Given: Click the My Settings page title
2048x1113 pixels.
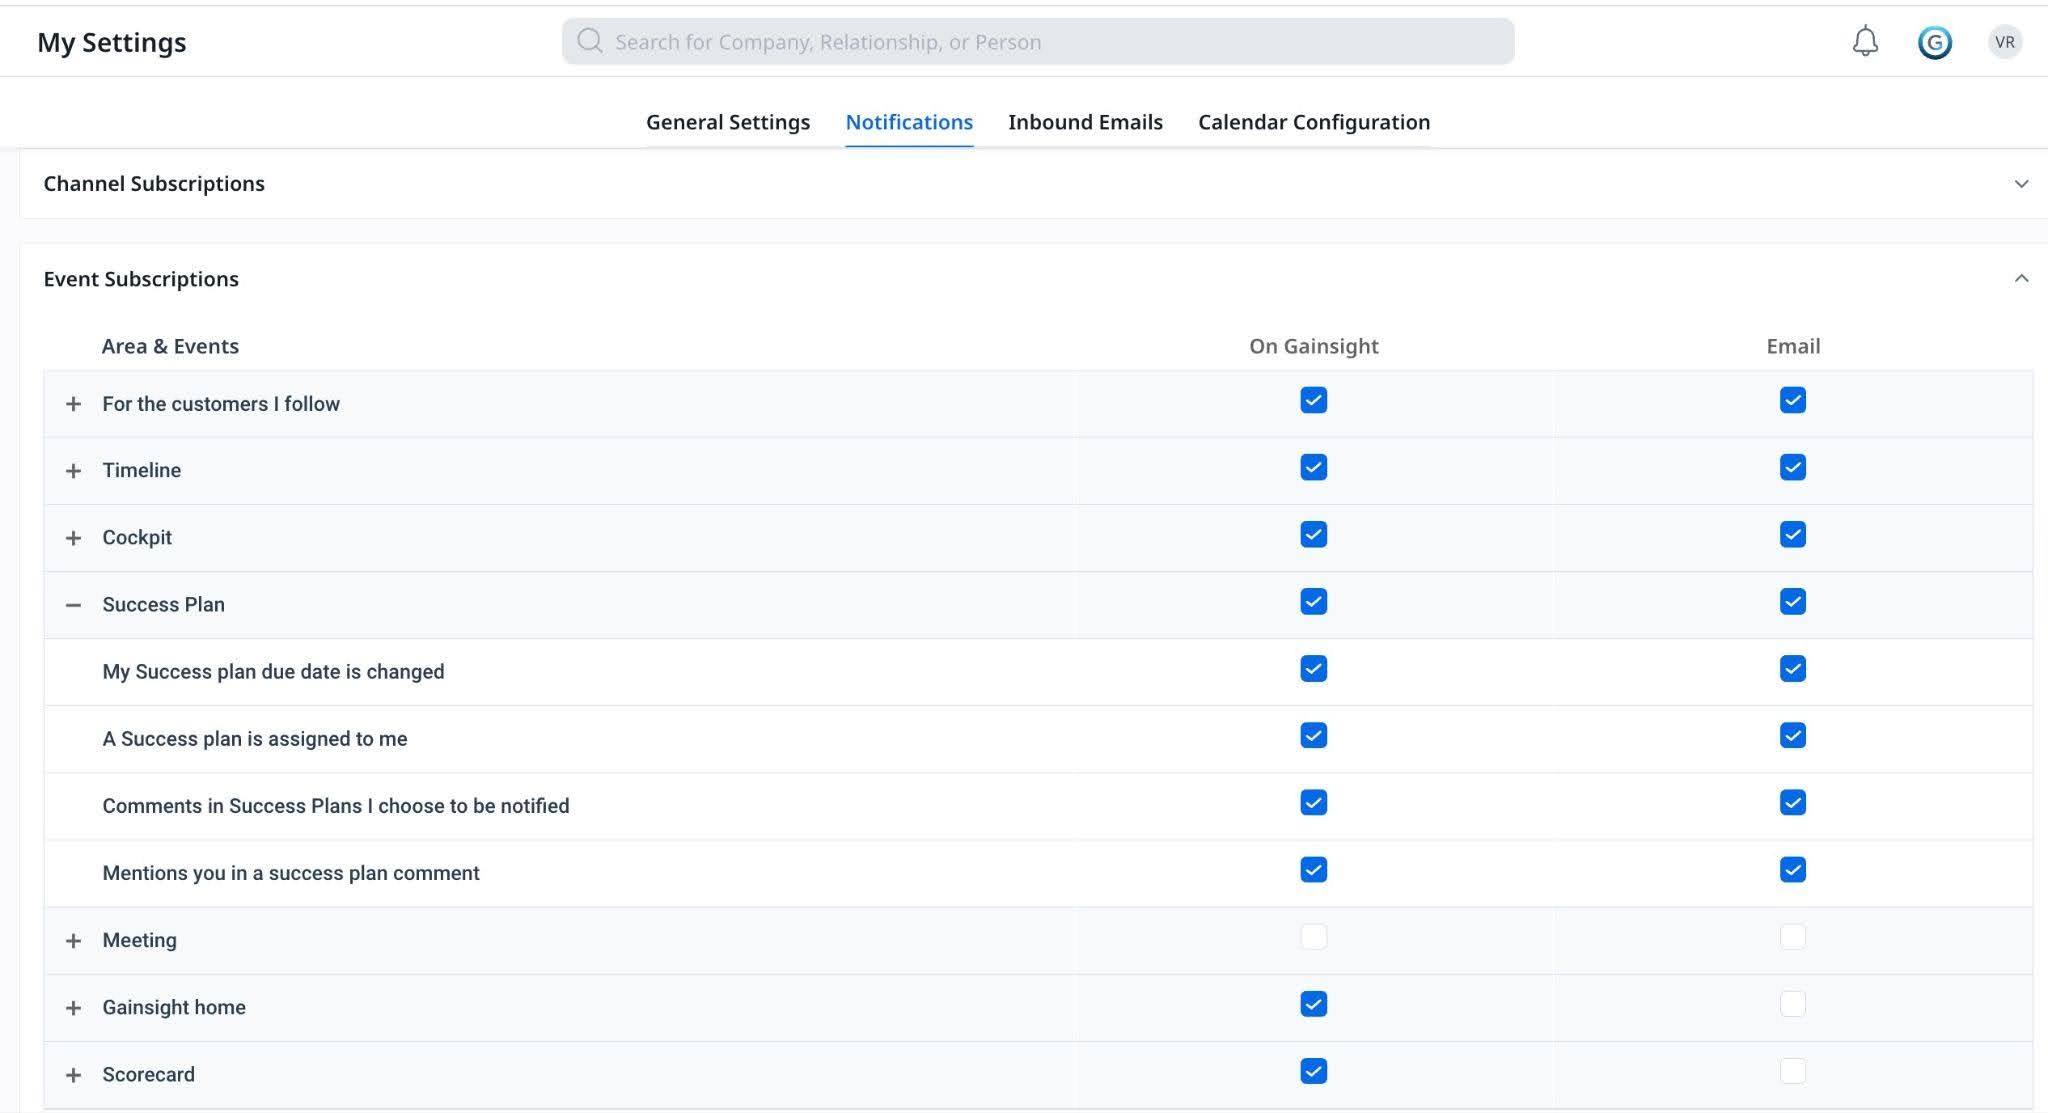Looking at the screenshot, I should coord(112,42).
